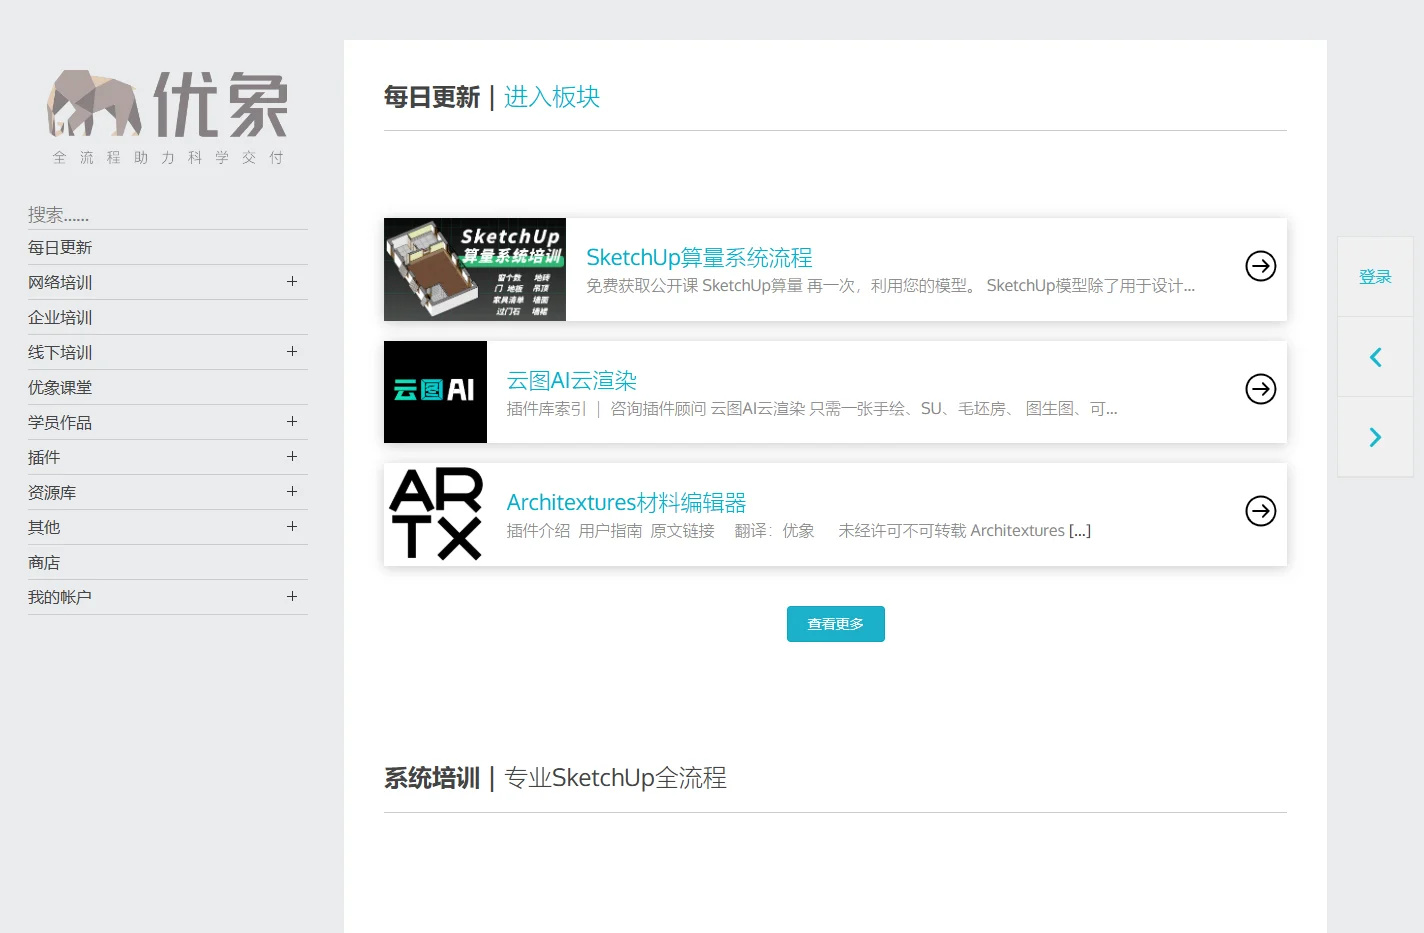
Task: Expand the 其他 submenu
Action: pyautogui.click(x=292, y=527)
